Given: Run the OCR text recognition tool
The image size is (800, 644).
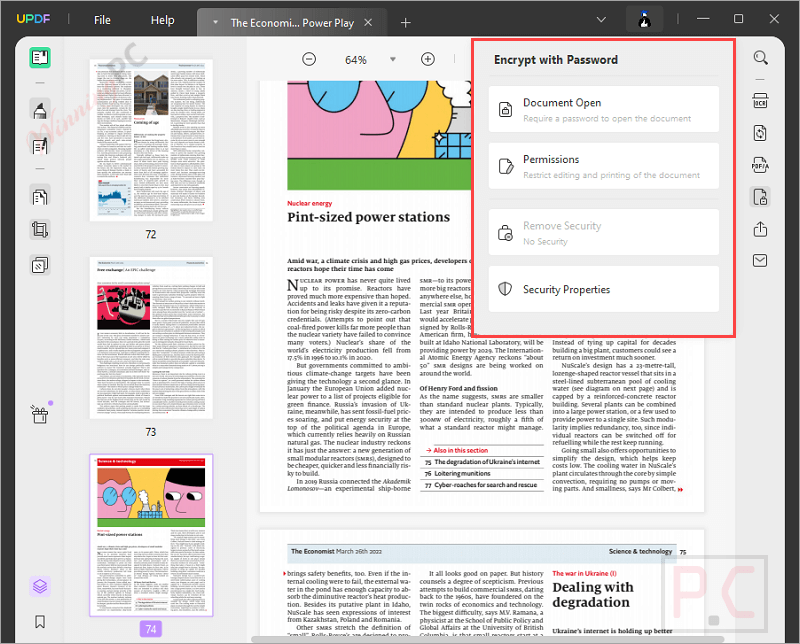Looking at the screenshot, I should pos(760,101).
